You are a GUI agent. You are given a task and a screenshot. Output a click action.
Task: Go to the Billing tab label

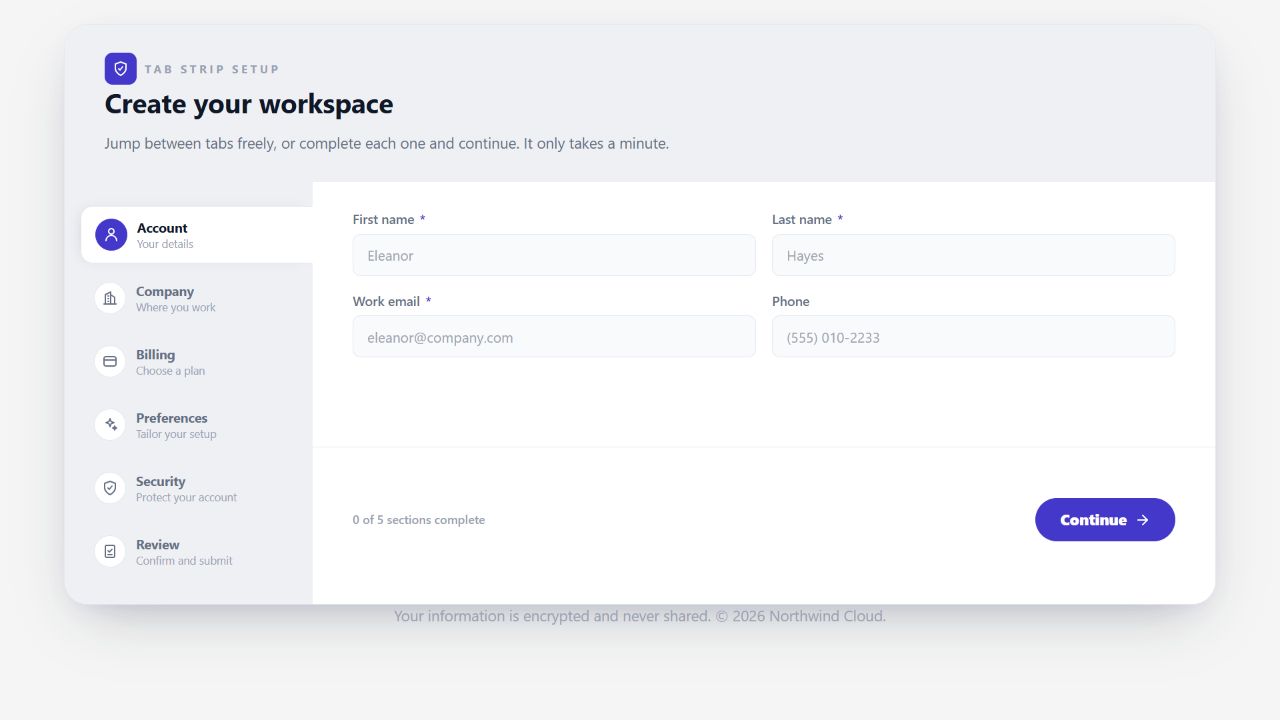tap(155, 354)
